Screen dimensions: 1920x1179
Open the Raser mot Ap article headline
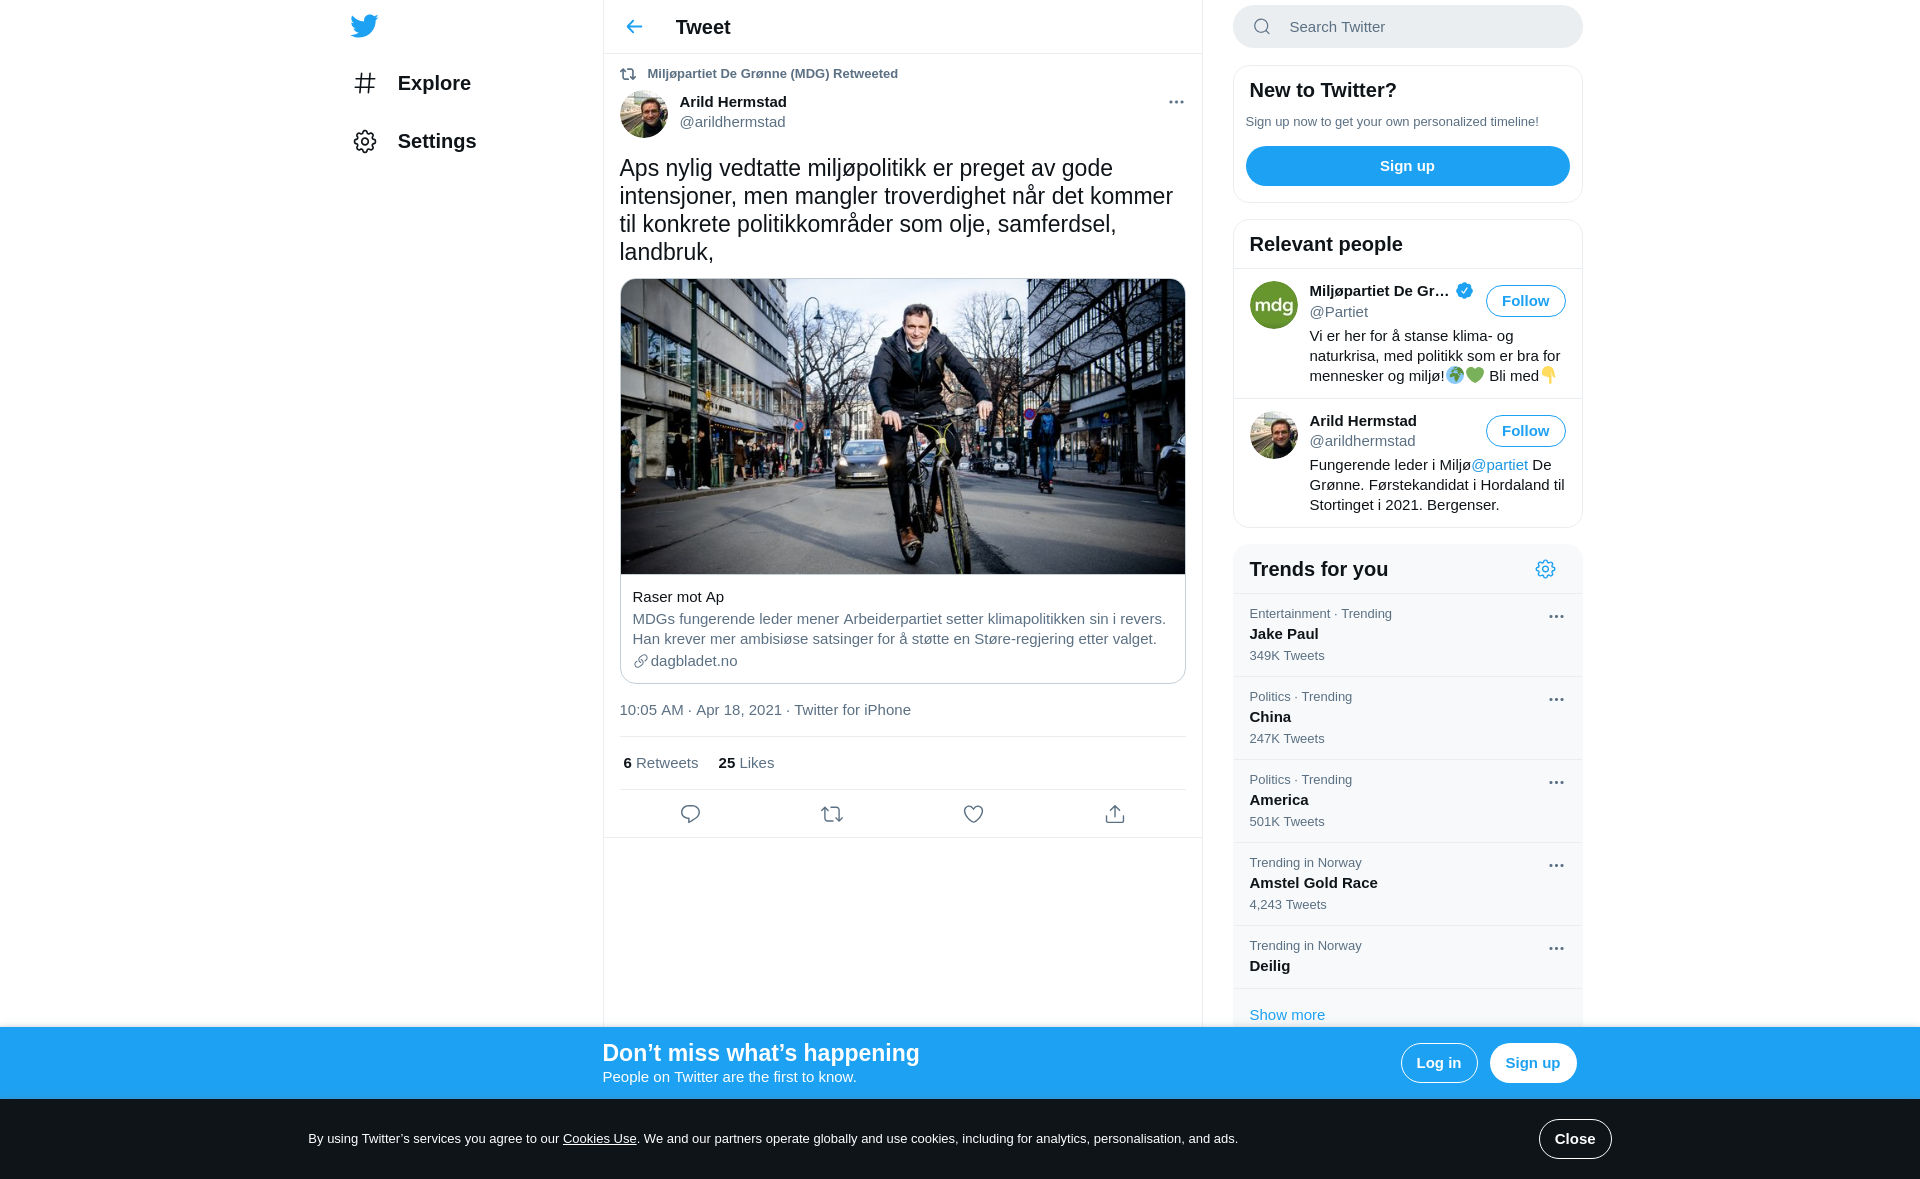pos(678,597)
